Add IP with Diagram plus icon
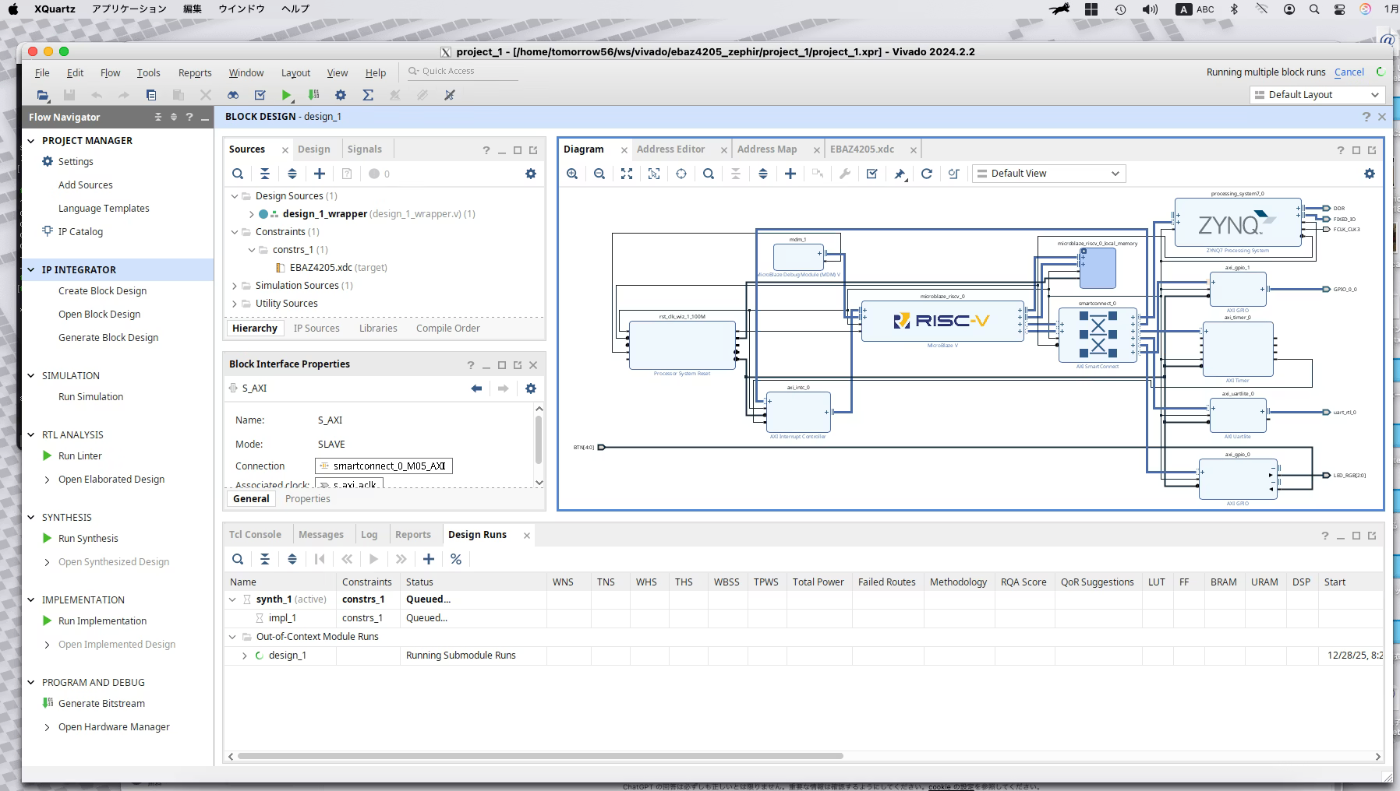 pos(790,173)
